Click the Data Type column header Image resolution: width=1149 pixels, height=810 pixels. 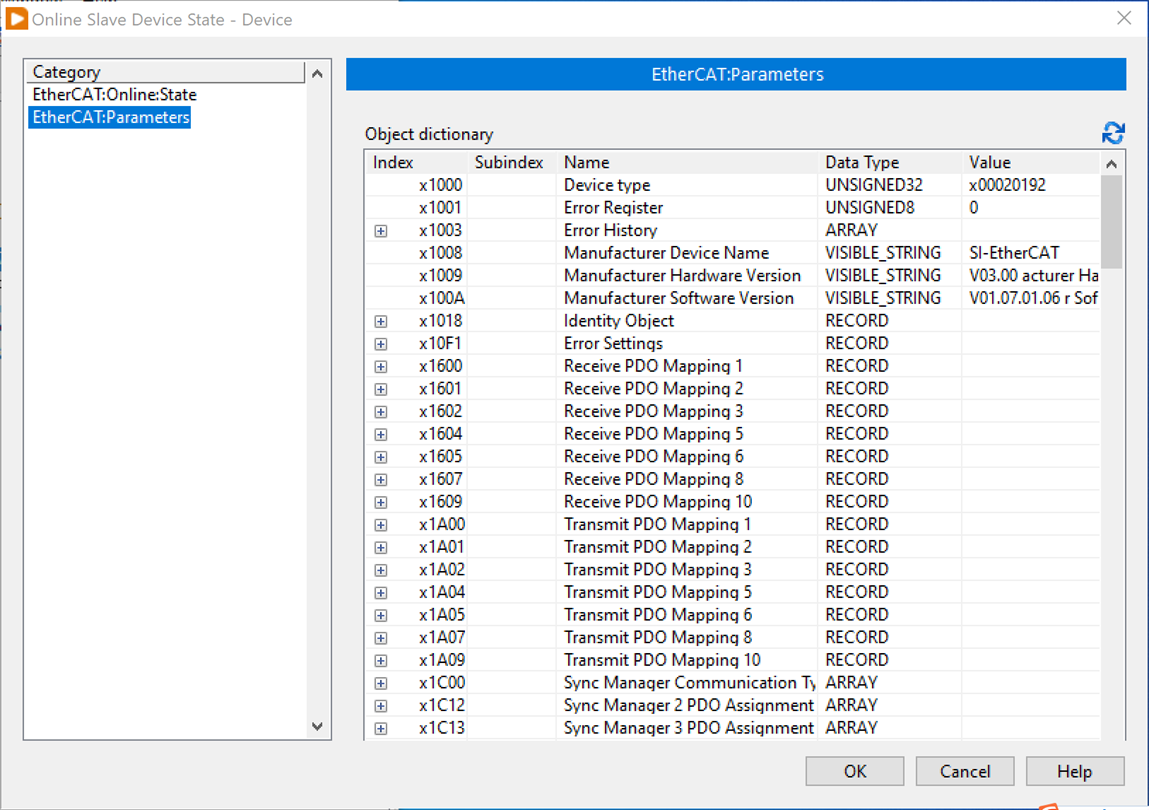coord(890,162)
